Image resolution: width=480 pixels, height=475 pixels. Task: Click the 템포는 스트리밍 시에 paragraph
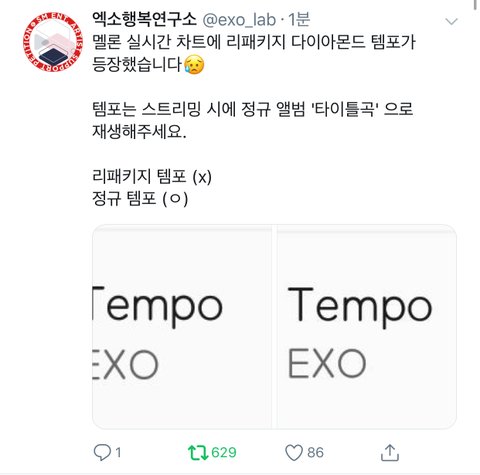pyautogui.click(x=253, y=121)
